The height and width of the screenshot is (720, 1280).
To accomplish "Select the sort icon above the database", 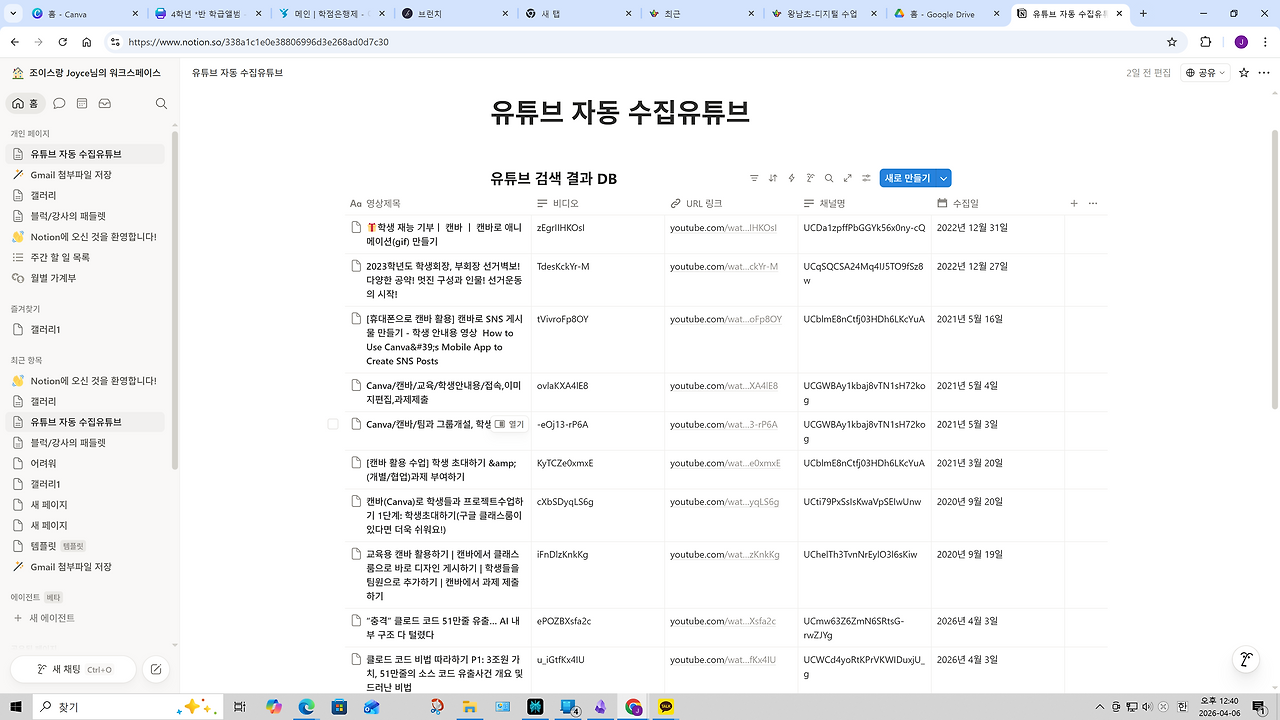I will pyautogui.click(x=773, y=177).
